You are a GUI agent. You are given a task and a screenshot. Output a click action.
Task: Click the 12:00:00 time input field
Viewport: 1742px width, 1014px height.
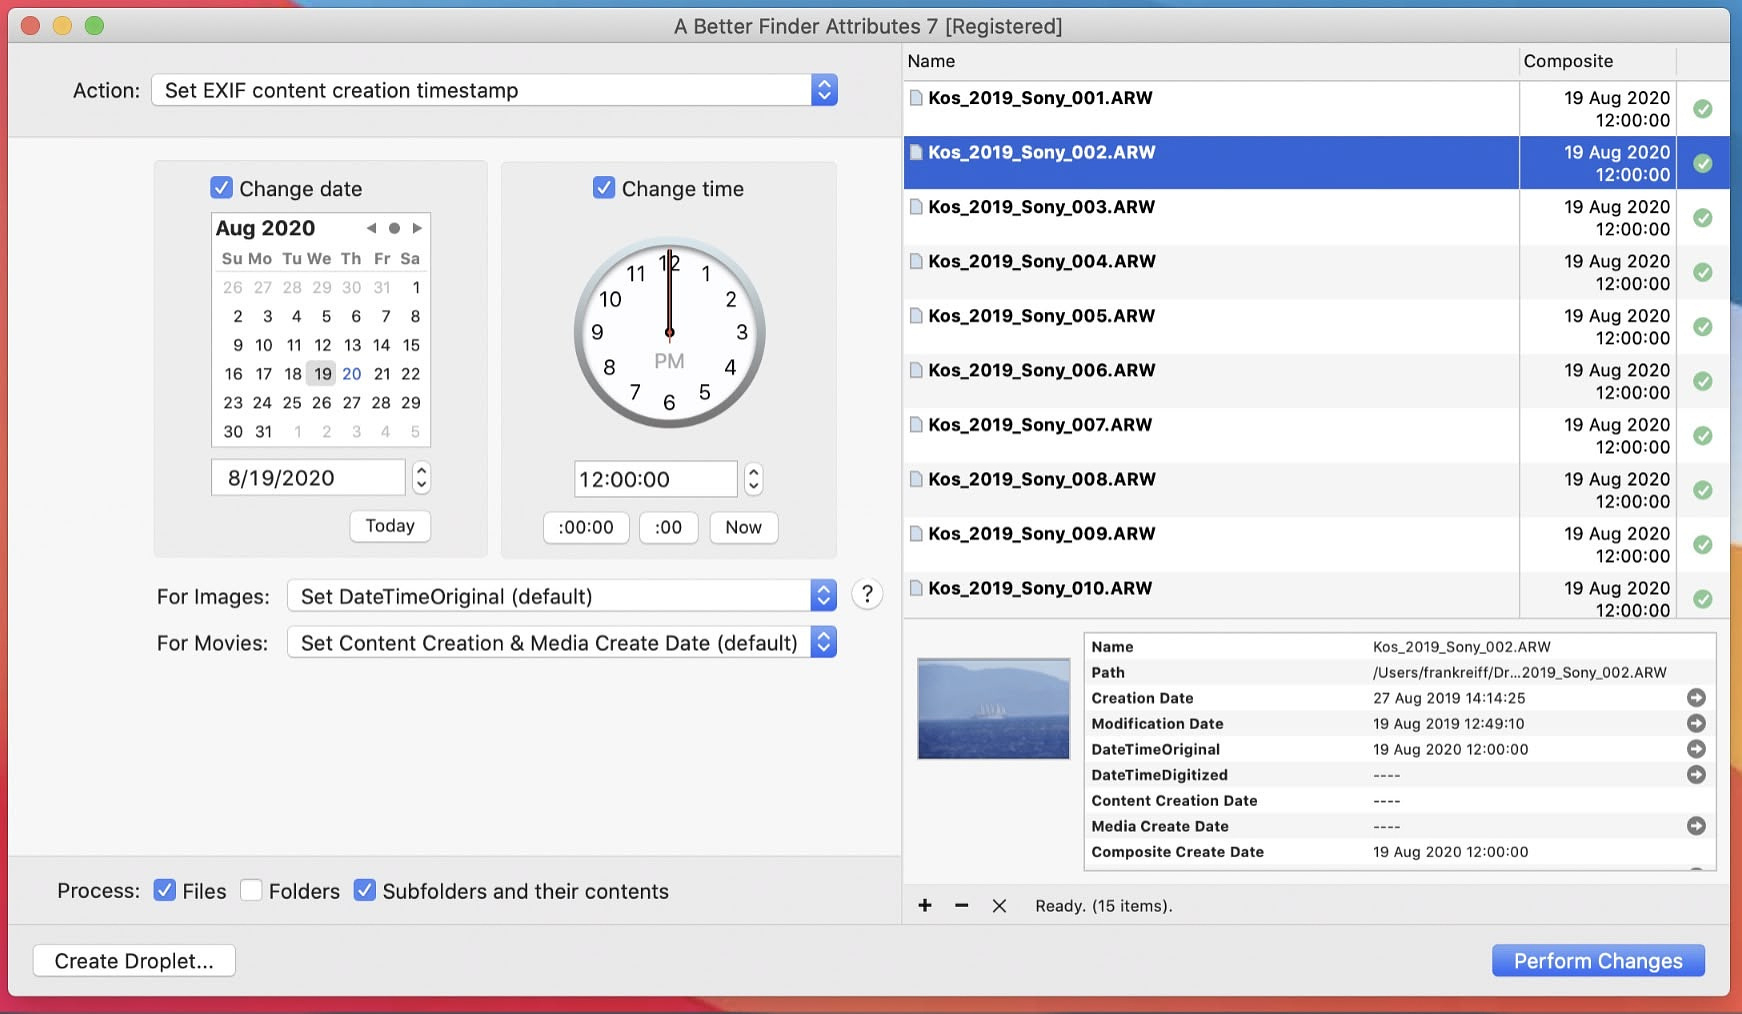point(656,479)
